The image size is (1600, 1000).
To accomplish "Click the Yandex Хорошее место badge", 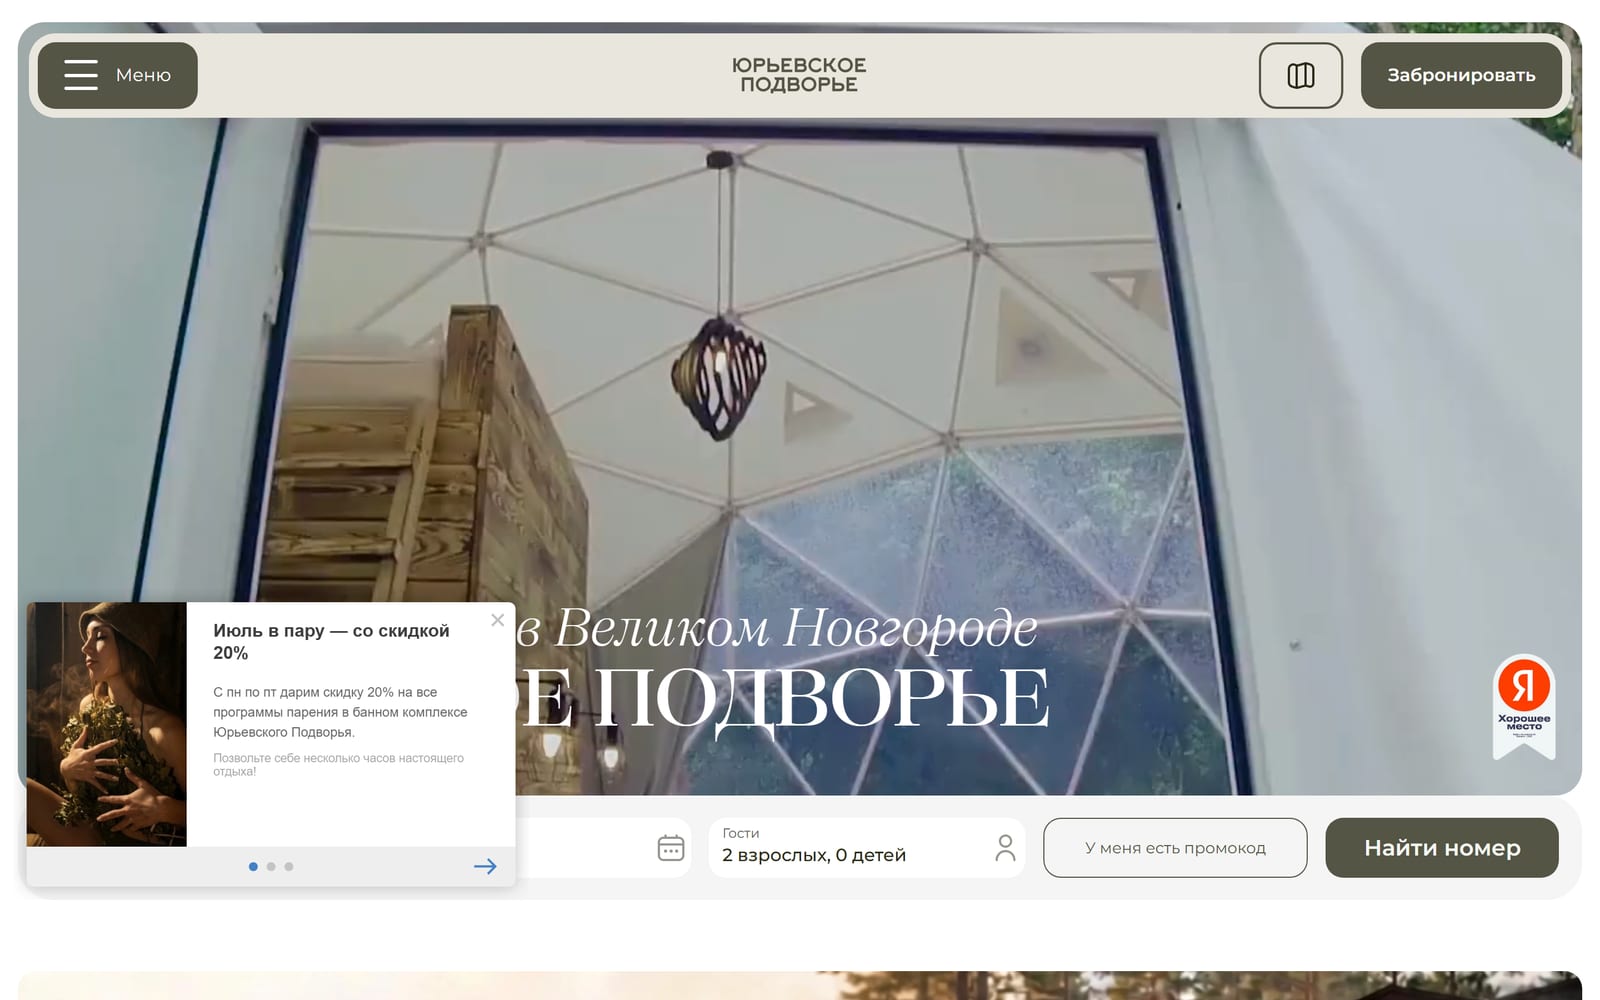I will click(1524, 706).
